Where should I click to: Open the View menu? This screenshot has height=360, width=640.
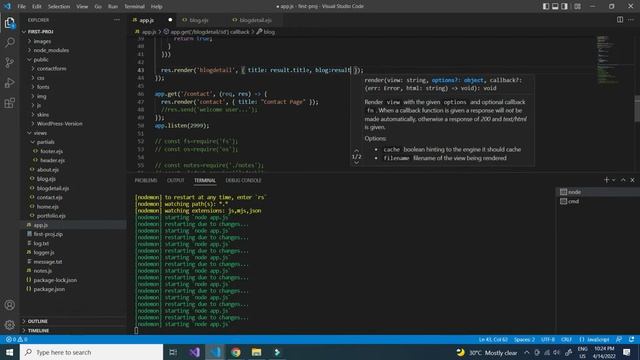click(x=82, y=7)
